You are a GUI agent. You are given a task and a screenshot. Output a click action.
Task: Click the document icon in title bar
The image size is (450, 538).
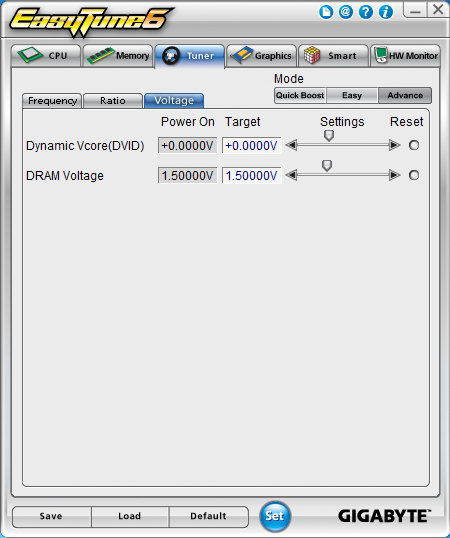[x=326, y=13]
